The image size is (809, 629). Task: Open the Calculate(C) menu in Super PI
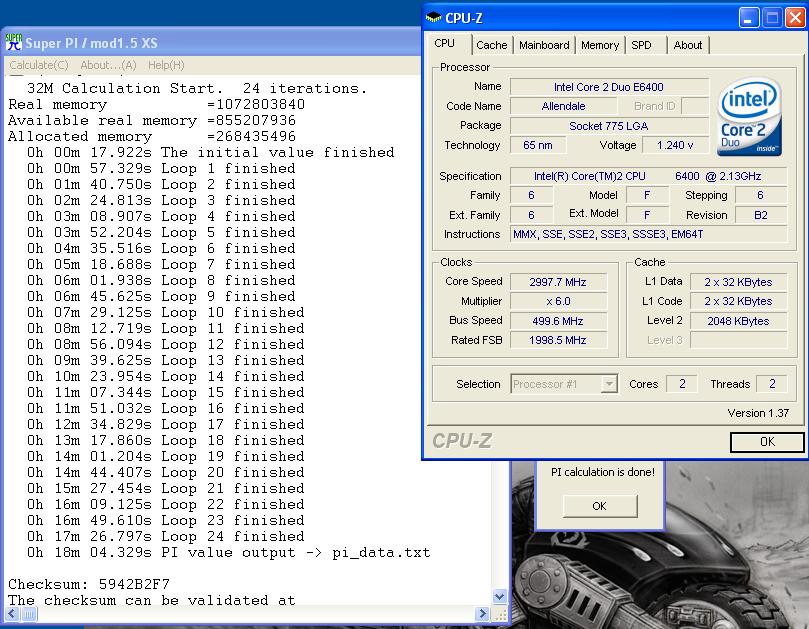(x=39, y=65)
